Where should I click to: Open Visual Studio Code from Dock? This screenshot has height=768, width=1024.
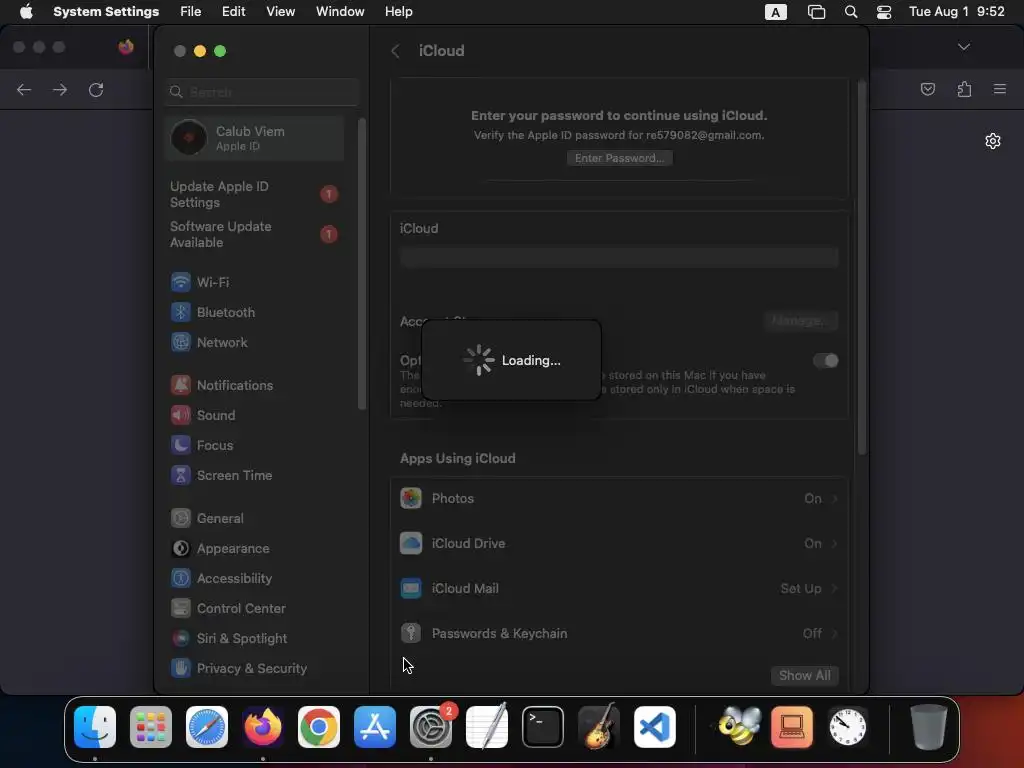click(655, 727)
